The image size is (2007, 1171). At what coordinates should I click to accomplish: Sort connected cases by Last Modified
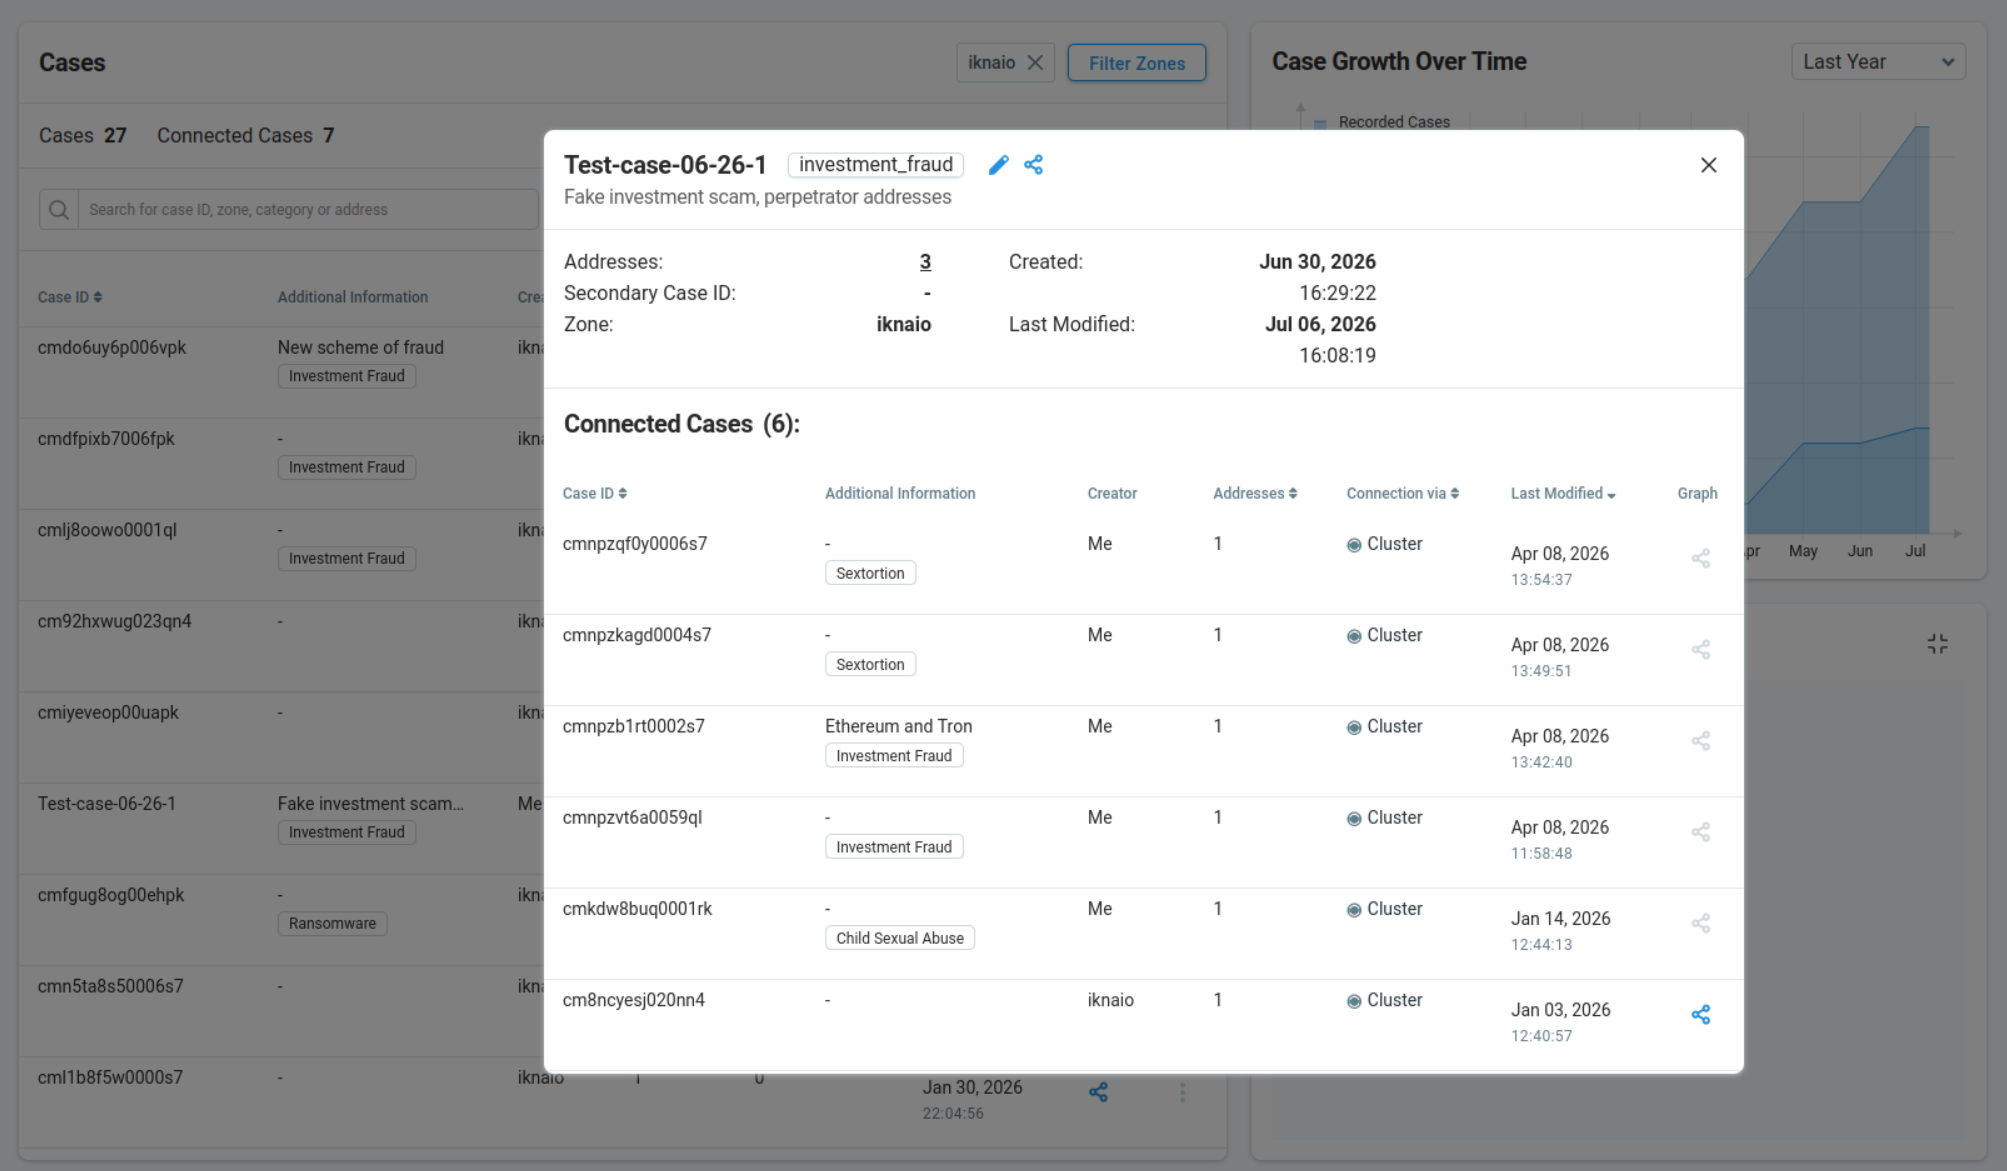click(x=1562, y=494)
